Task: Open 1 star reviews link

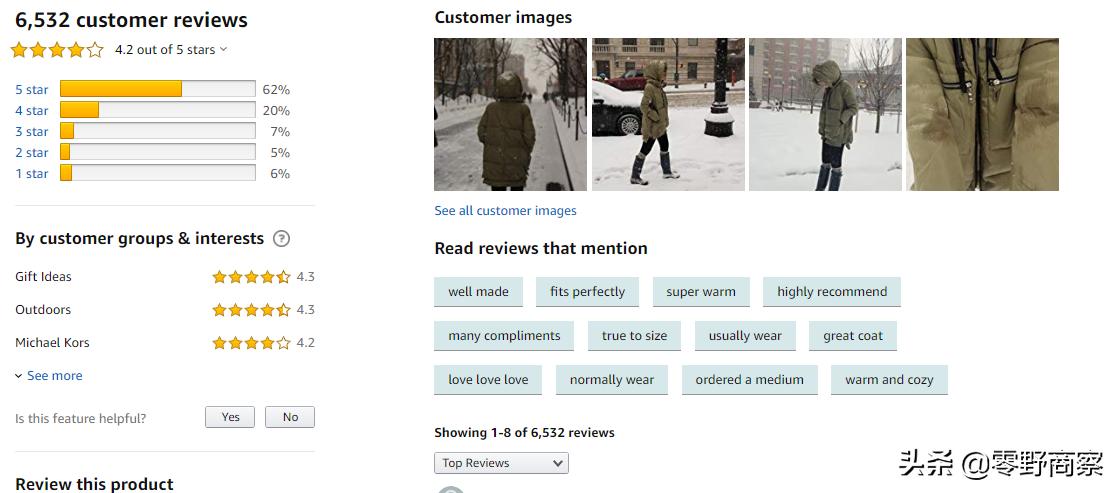Action: (32, 174)
